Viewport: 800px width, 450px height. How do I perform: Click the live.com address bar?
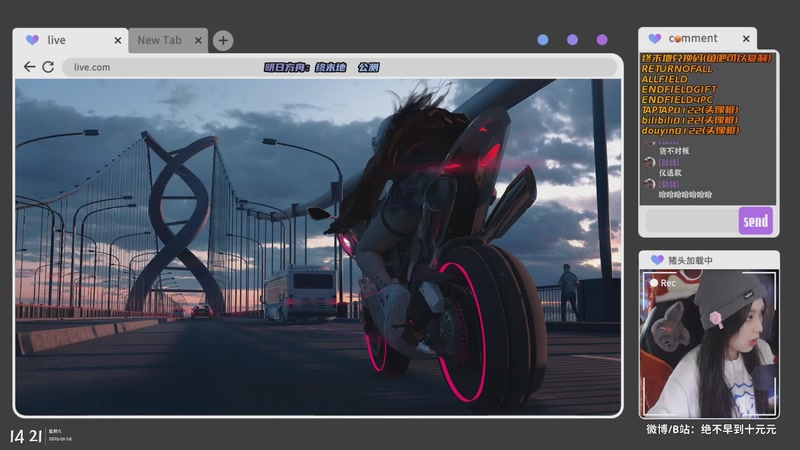click(340, 67)
